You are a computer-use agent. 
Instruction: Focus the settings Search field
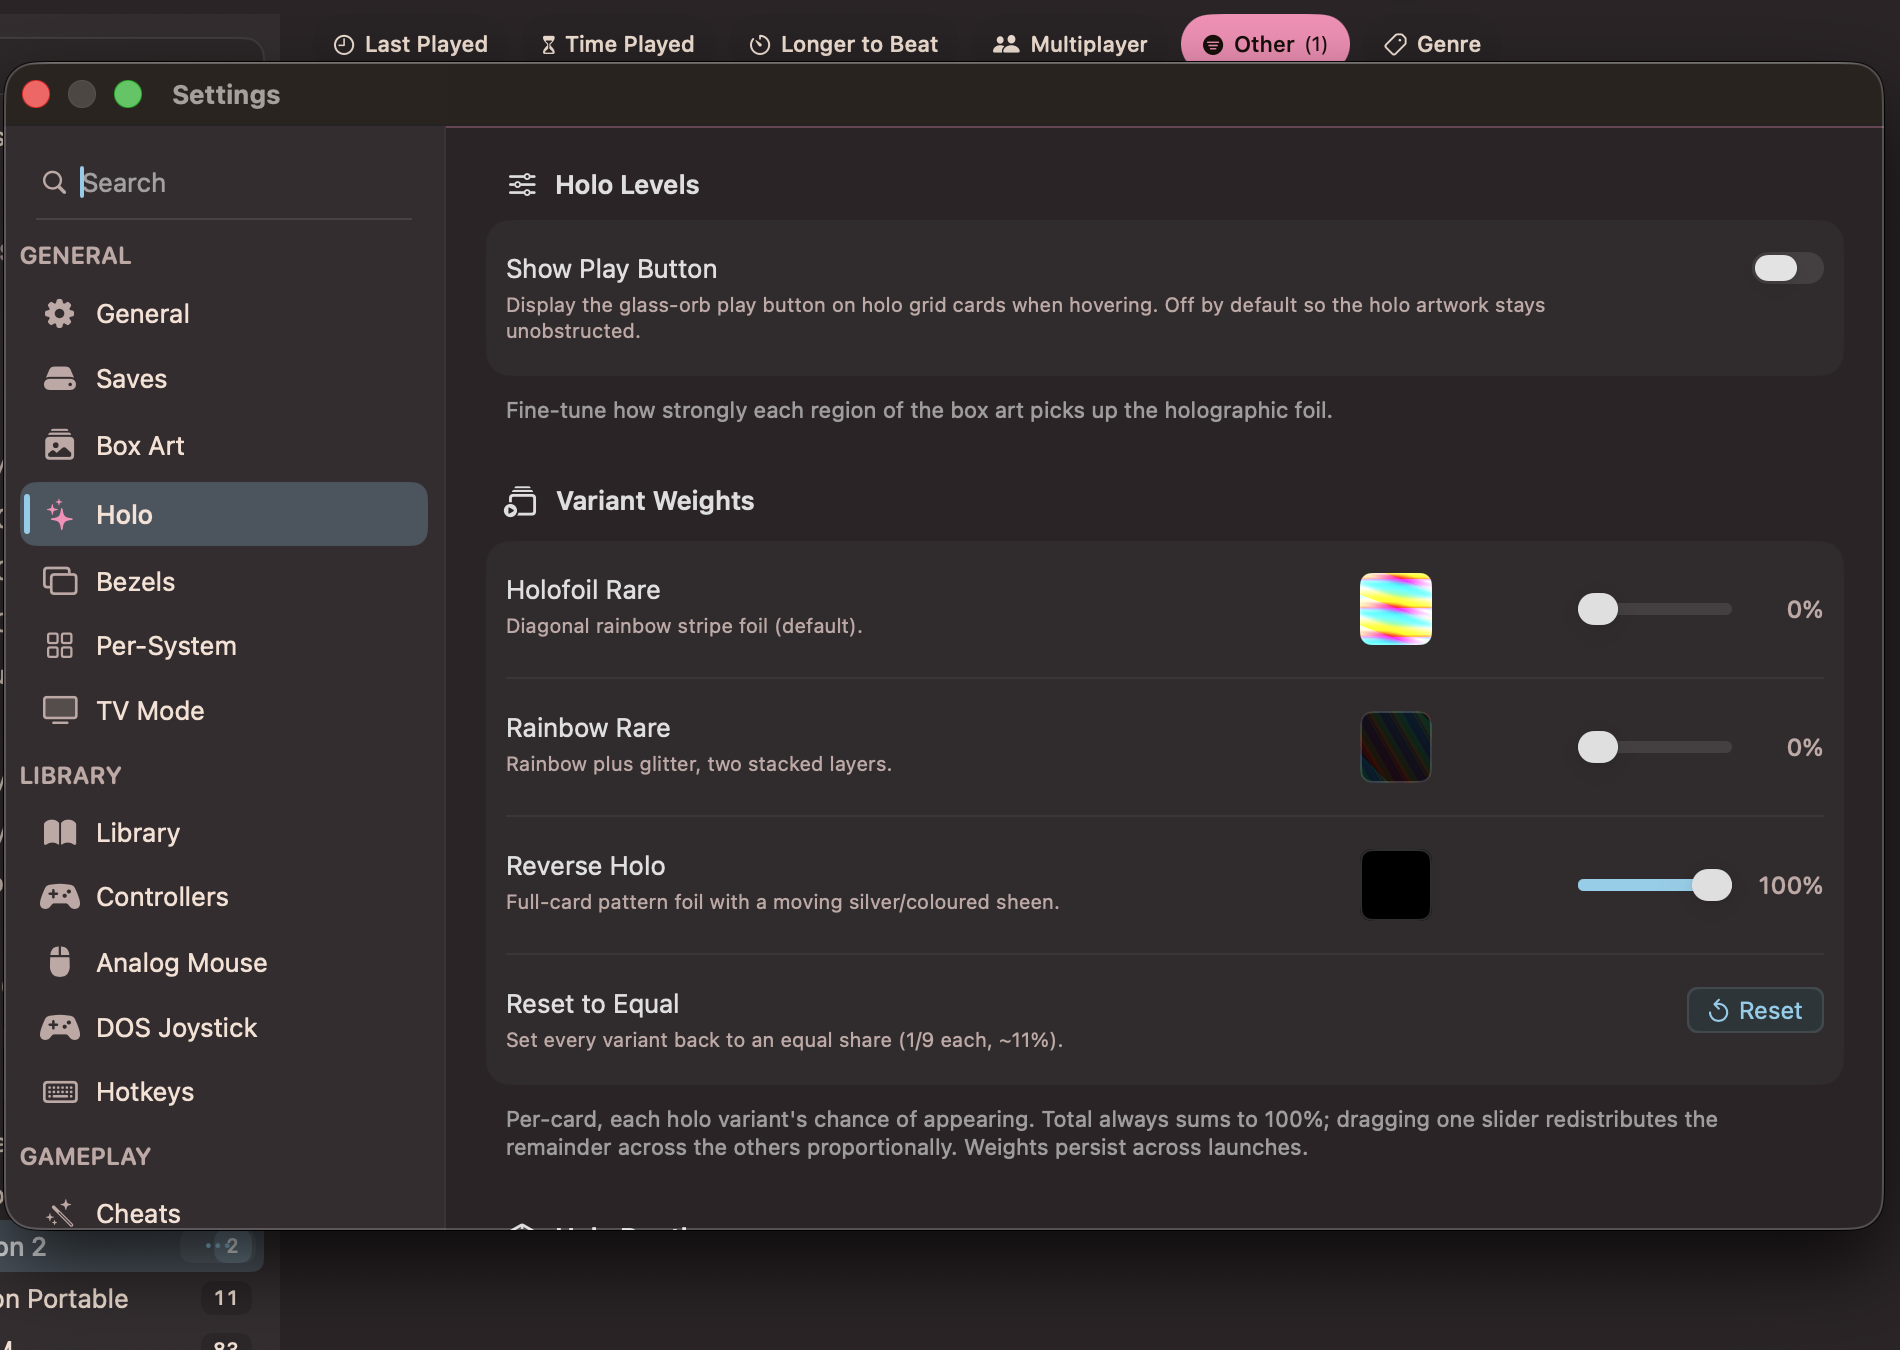click(x=224, y=183)
